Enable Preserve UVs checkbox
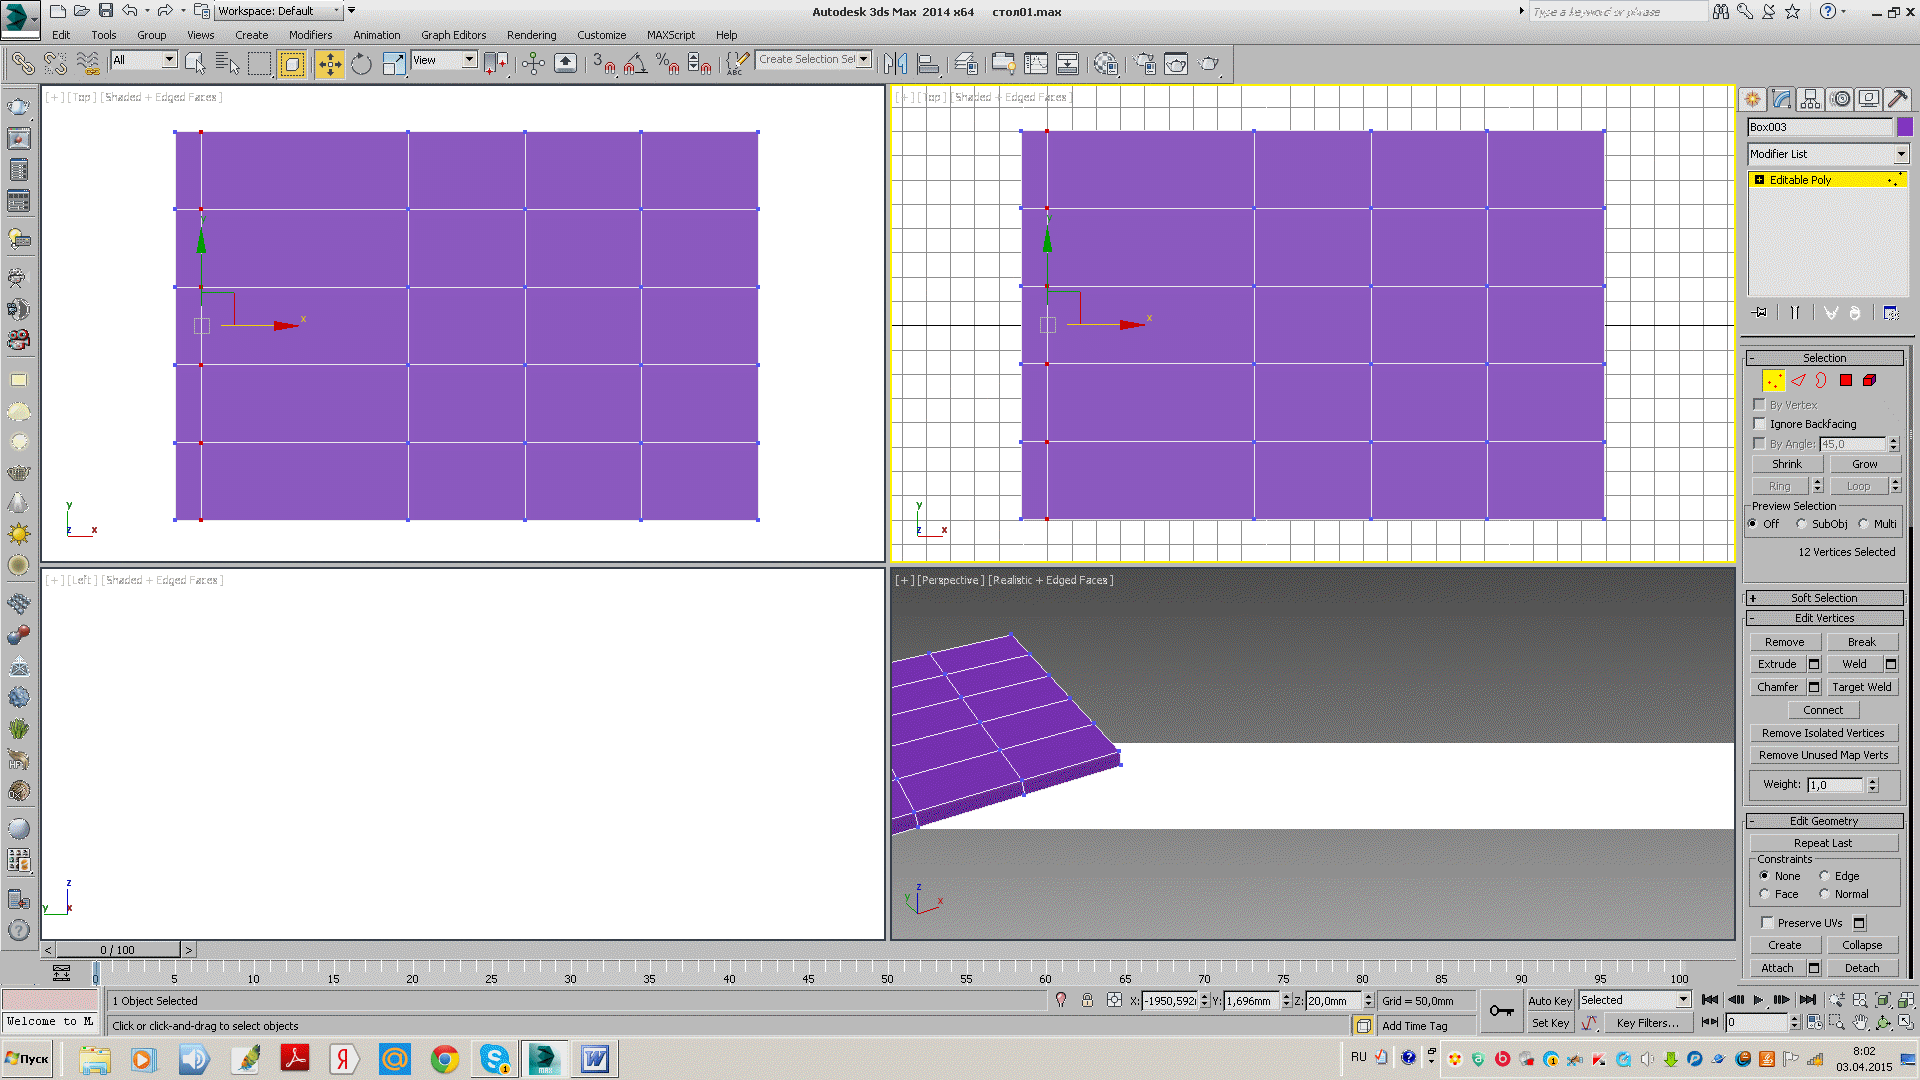 click(x=1767, y=923)
